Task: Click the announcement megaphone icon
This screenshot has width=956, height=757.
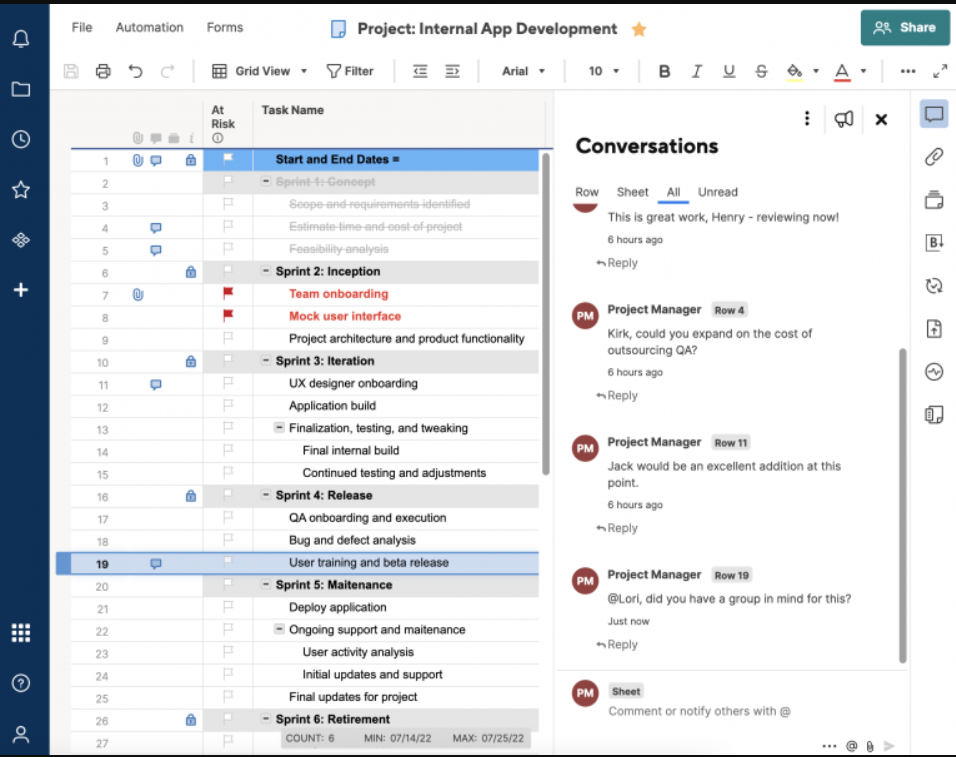Action: click(844, 119)
